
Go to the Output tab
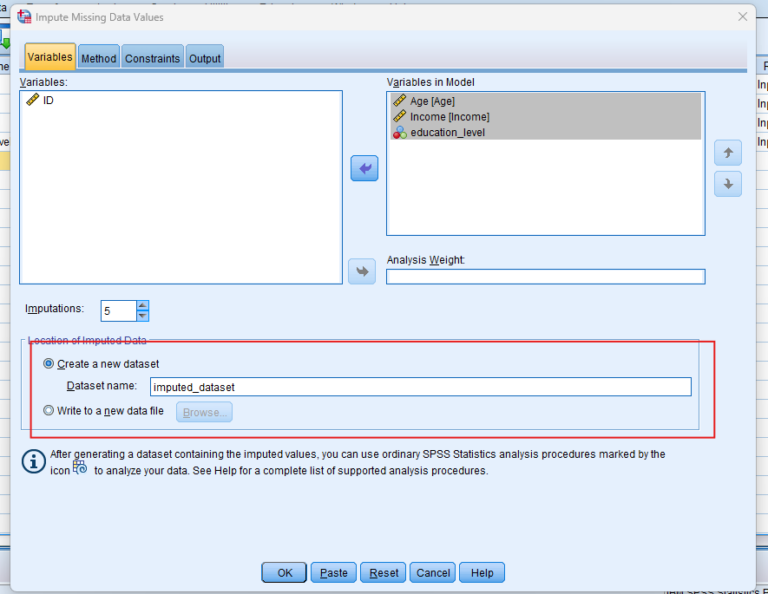tap(205, 58)
